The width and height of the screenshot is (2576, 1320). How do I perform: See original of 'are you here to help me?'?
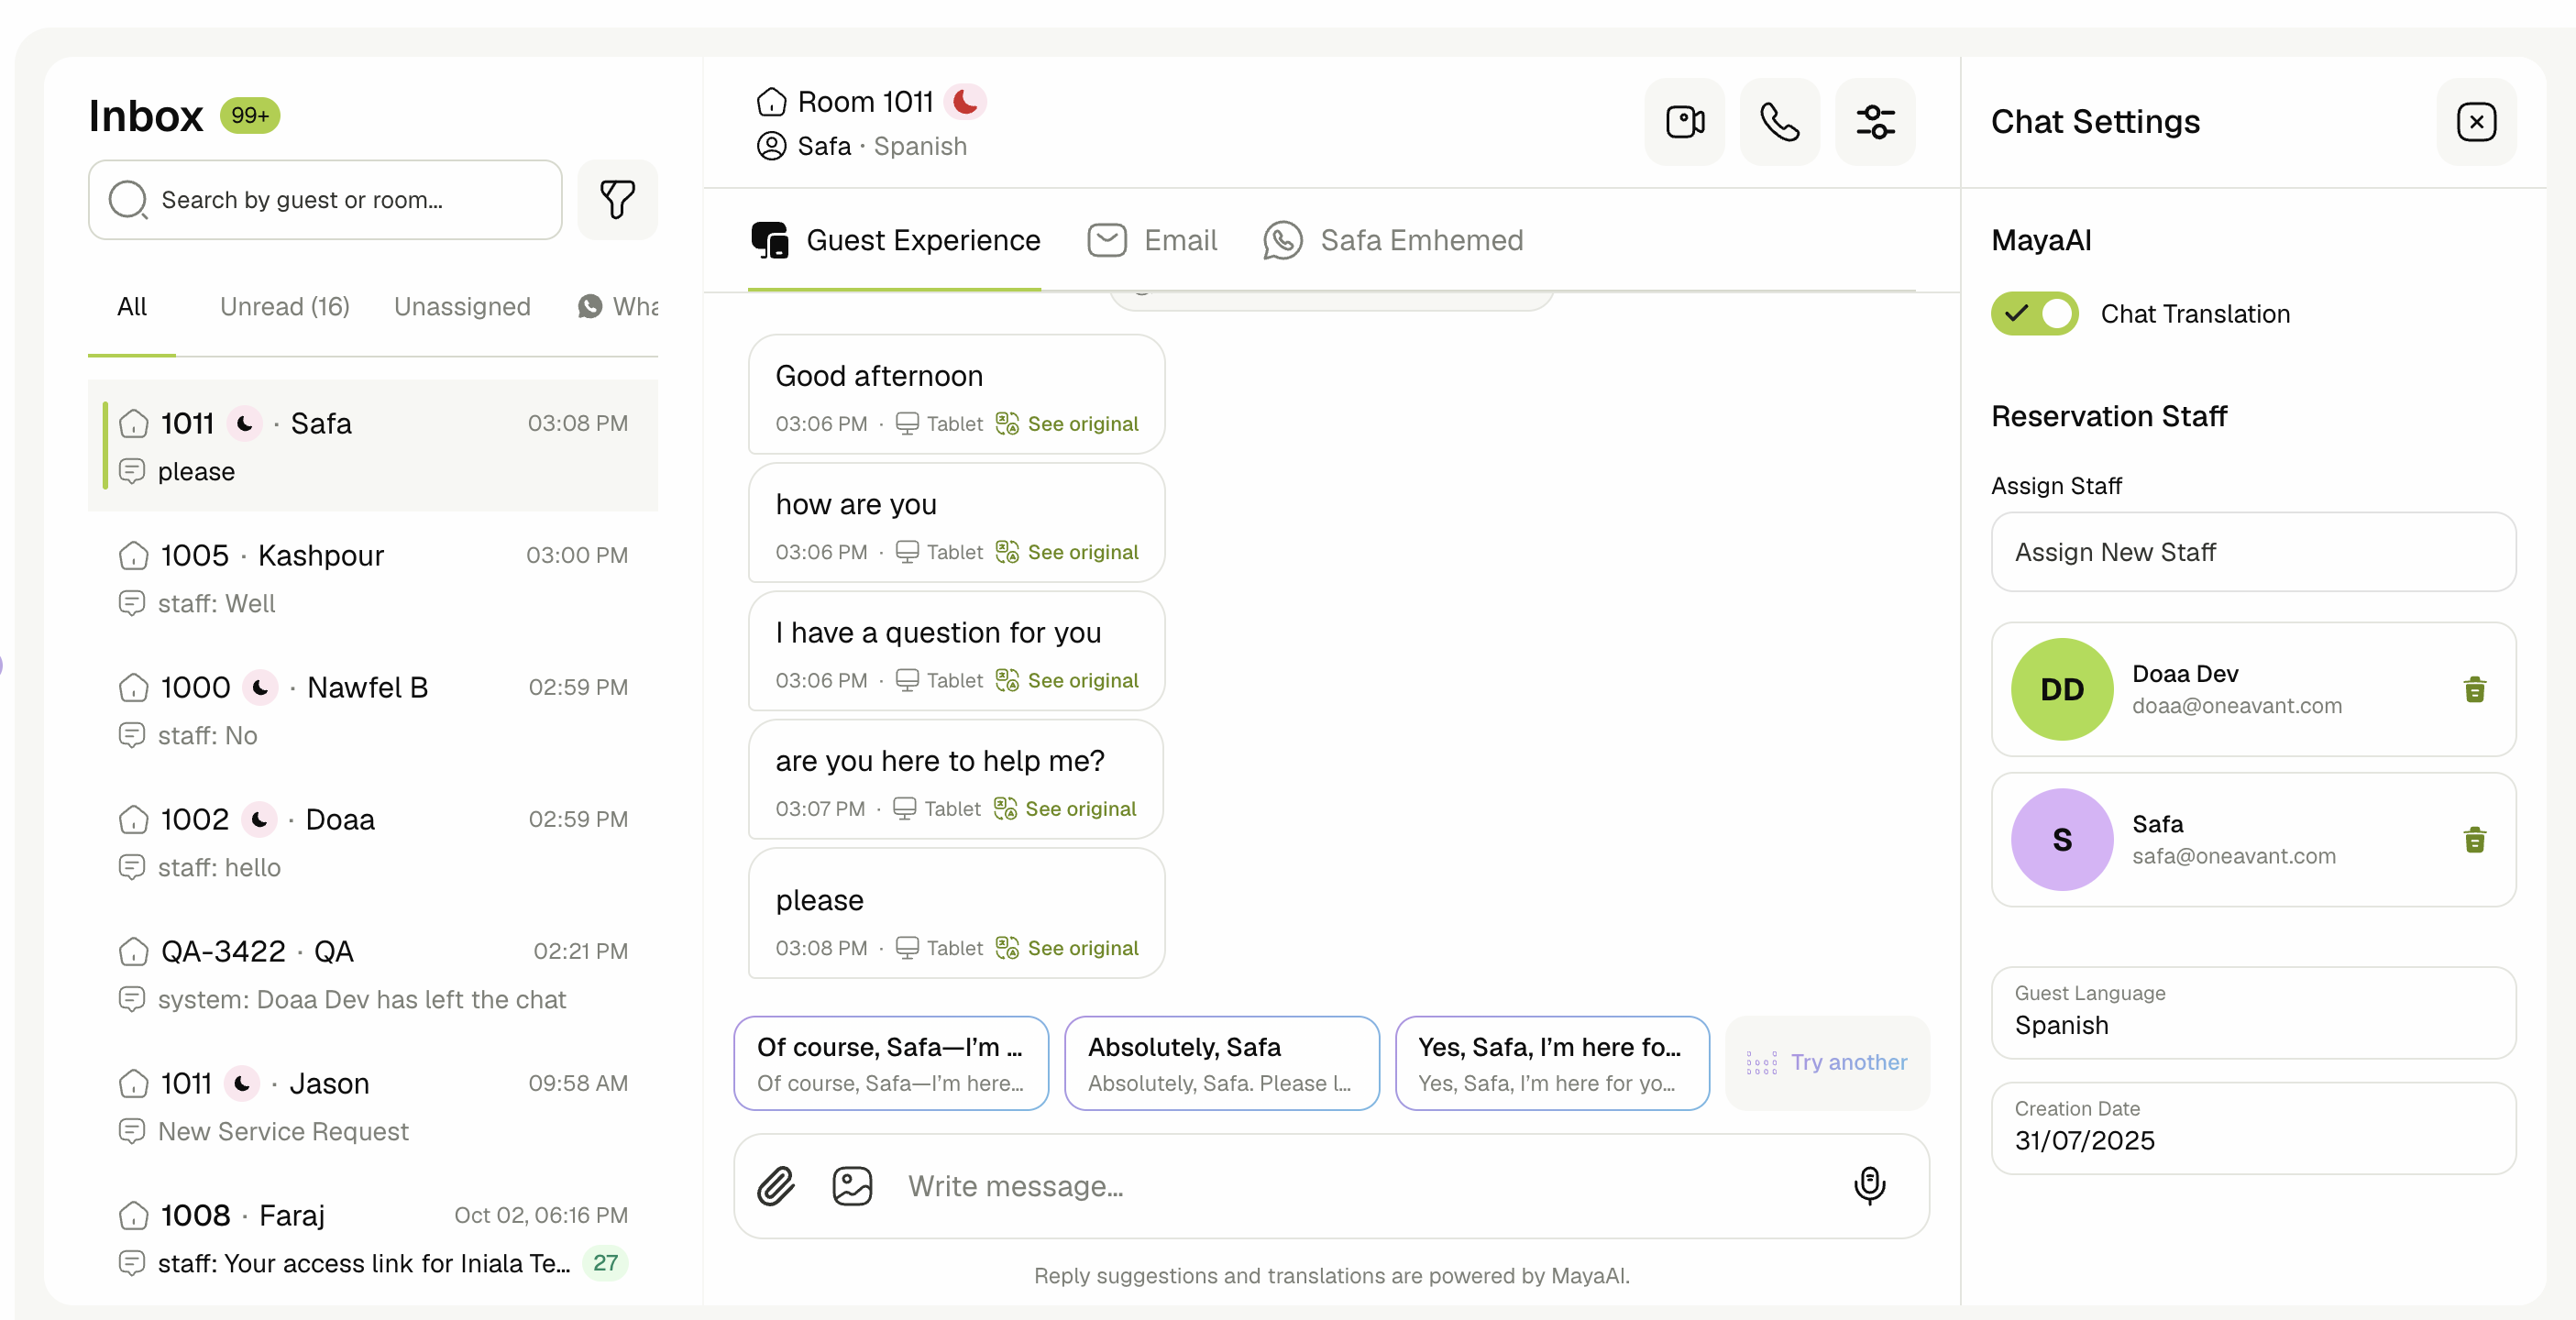tap(1065, 809)
